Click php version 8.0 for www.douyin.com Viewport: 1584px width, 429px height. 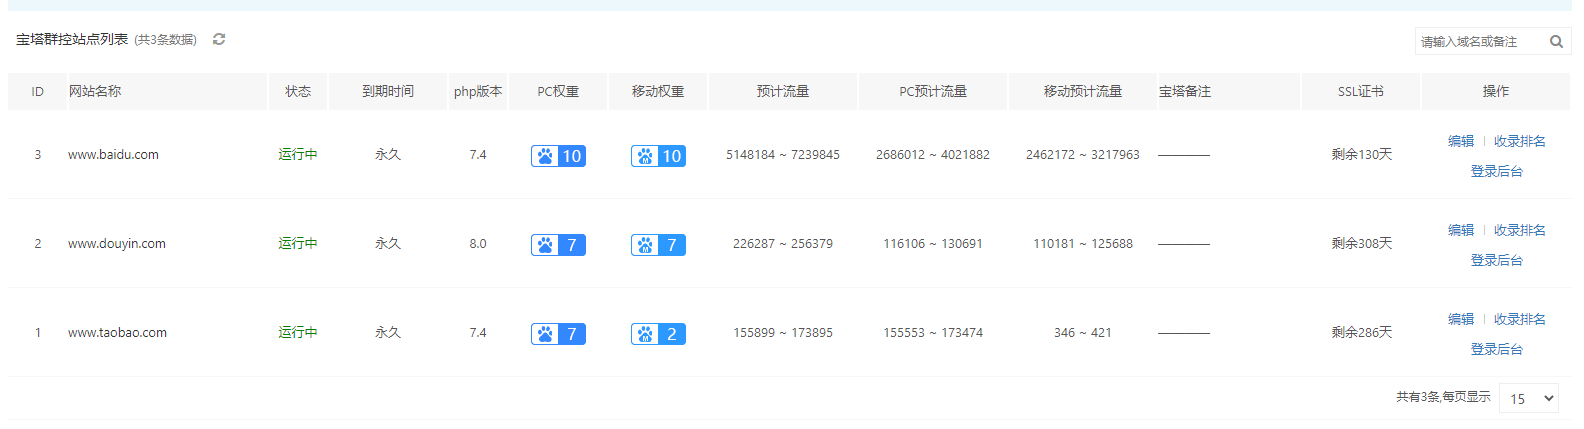tap(478, 244)
